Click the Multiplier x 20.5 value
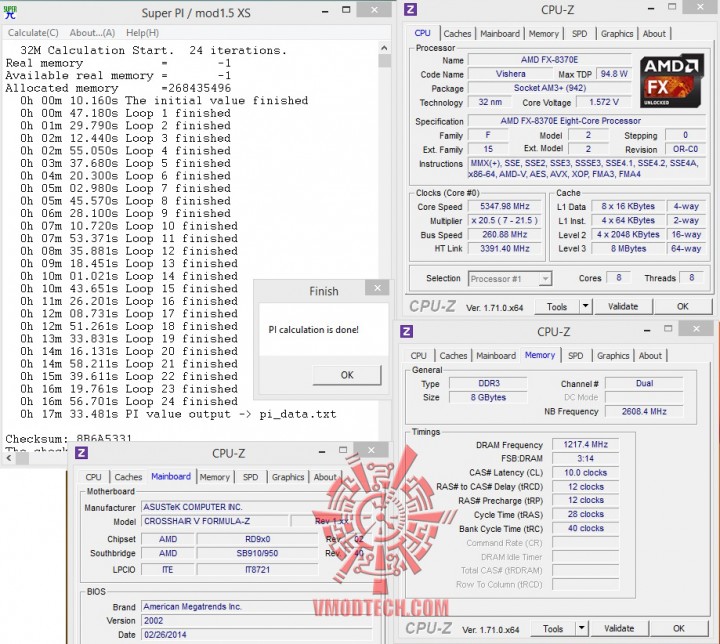The height and width of the screenshot is (644, 720). pos(505,220)
